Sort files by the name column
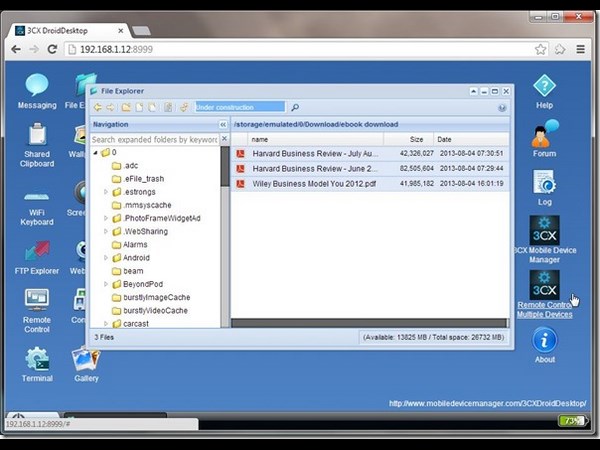 point(315,139)
